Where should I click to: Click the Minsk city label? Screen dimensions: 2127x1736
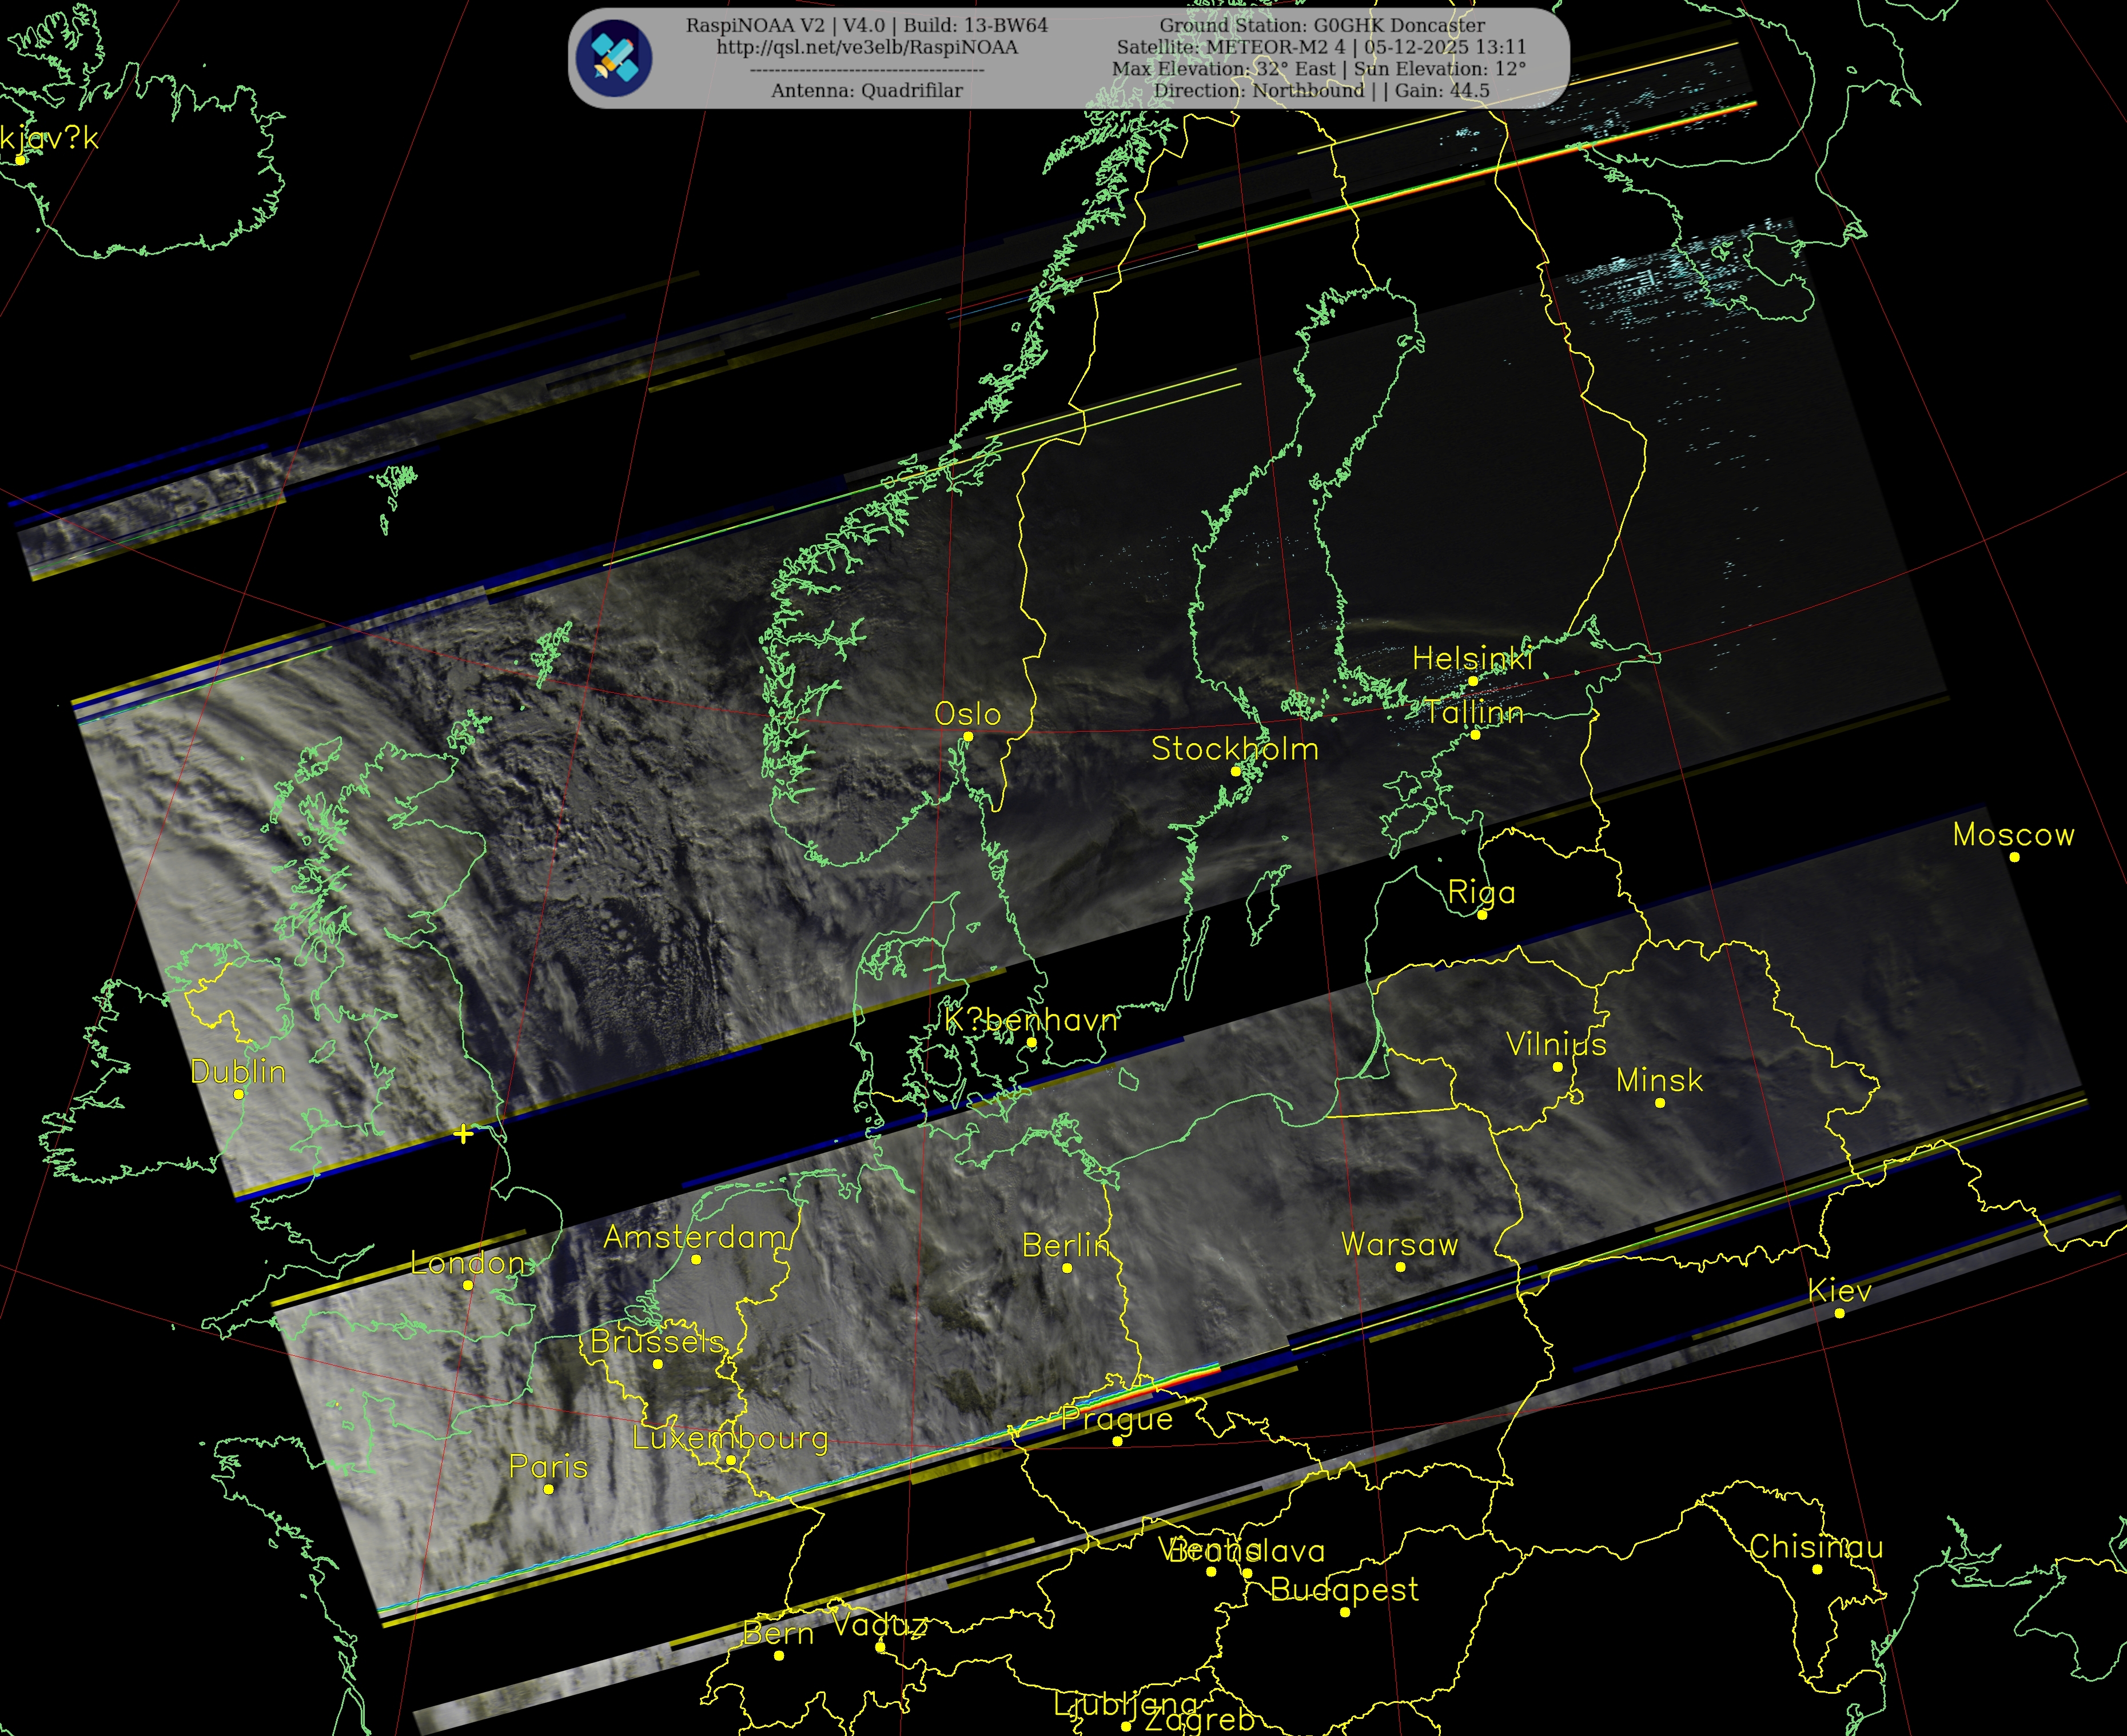(x=1659, y=1080)
